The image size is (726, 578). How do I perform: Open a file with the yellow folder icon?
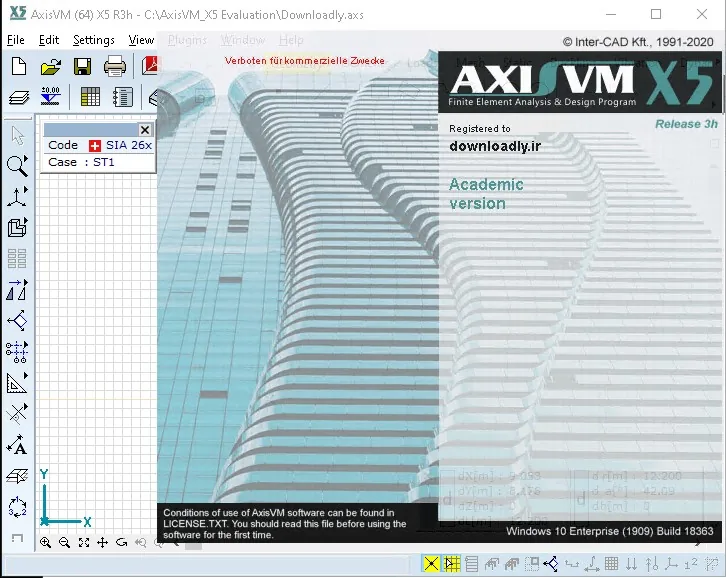coord(50,66)
